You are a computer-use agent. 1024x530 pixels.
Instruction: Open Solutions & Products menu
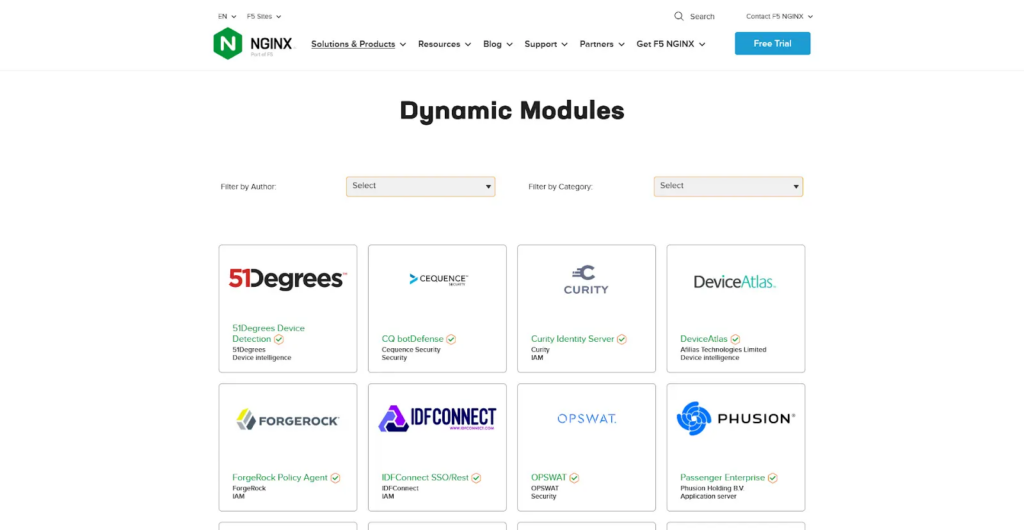pos(359,44)
